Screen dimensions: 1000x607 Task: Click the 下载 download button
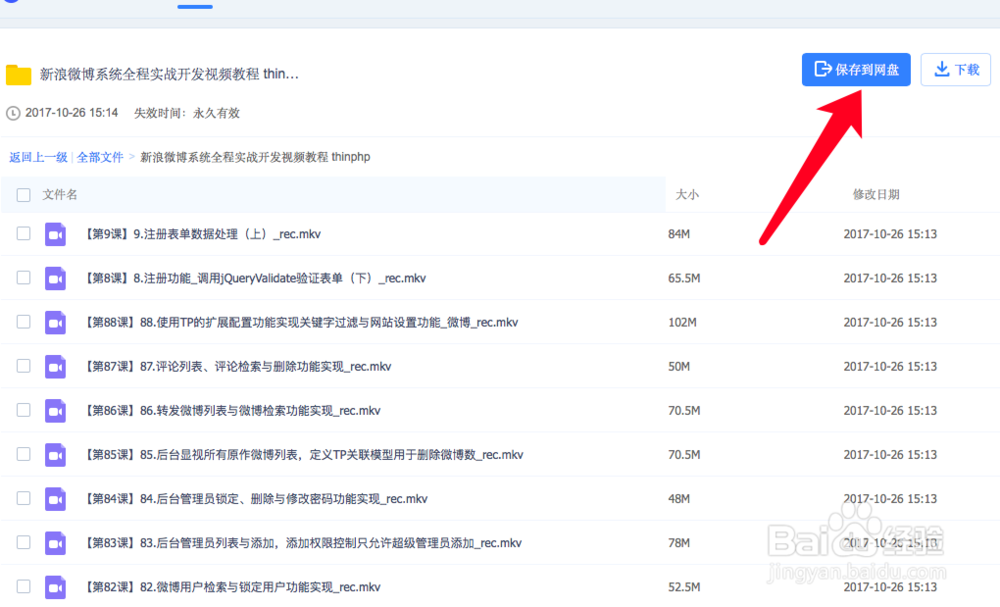[x=955, y=69]
